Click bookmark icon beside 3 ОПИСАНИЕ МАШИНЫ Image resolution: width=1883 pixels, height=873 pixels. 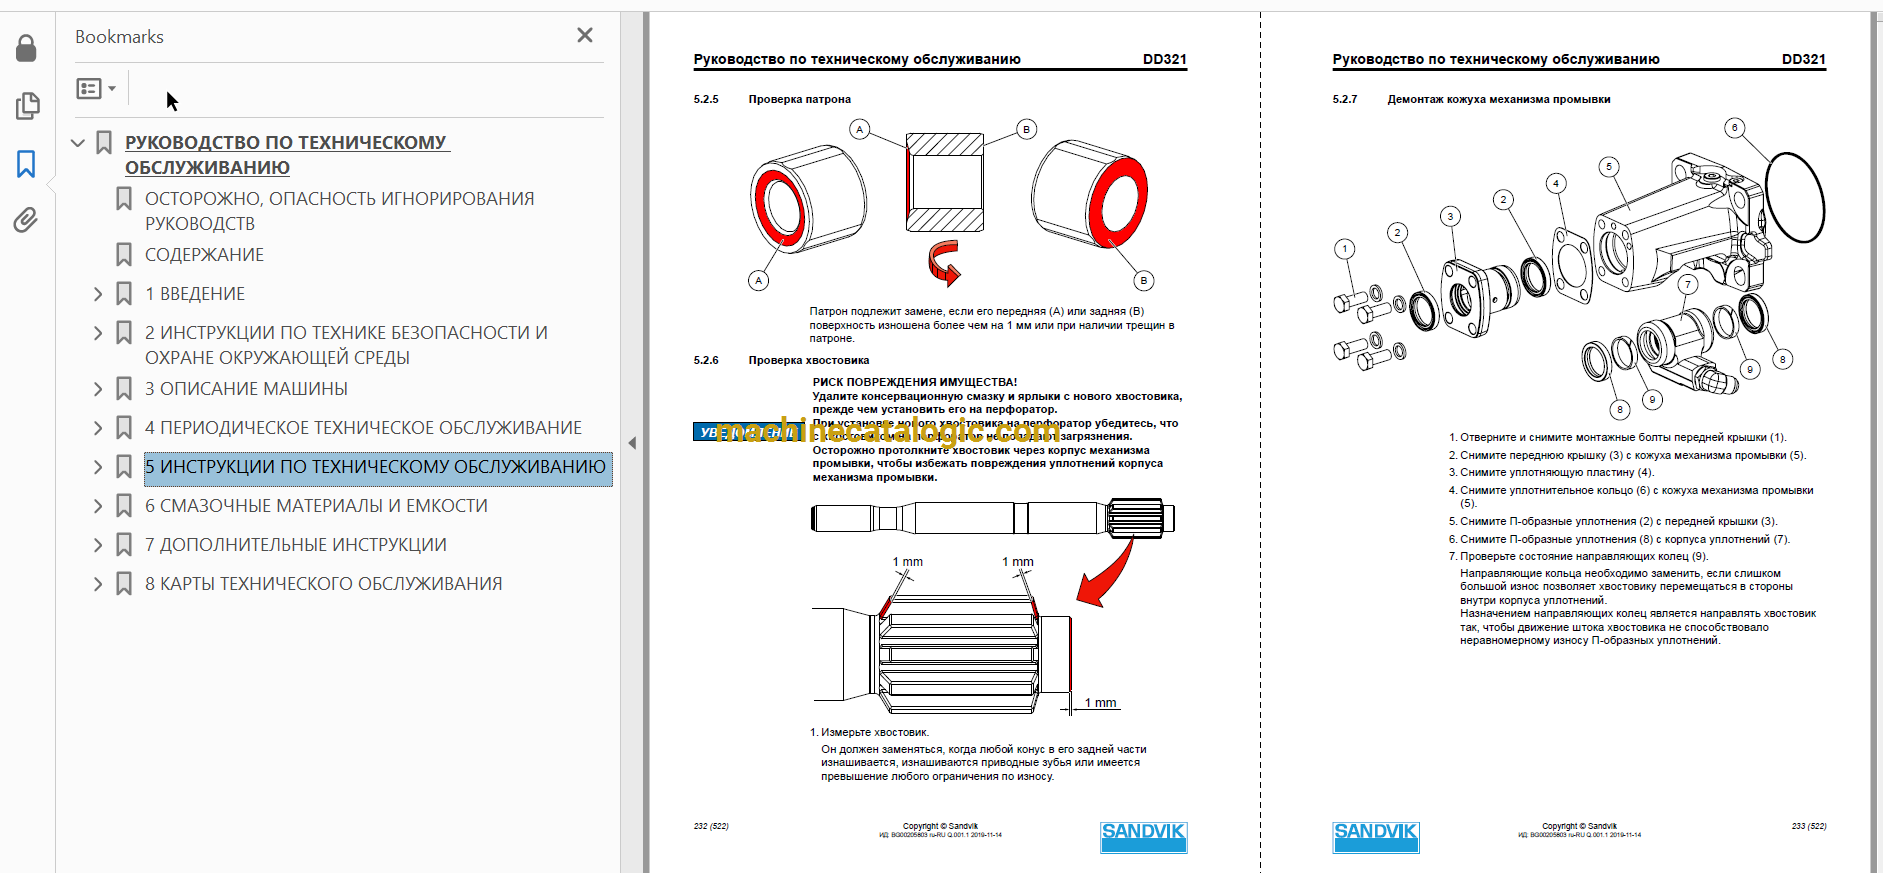124,389
